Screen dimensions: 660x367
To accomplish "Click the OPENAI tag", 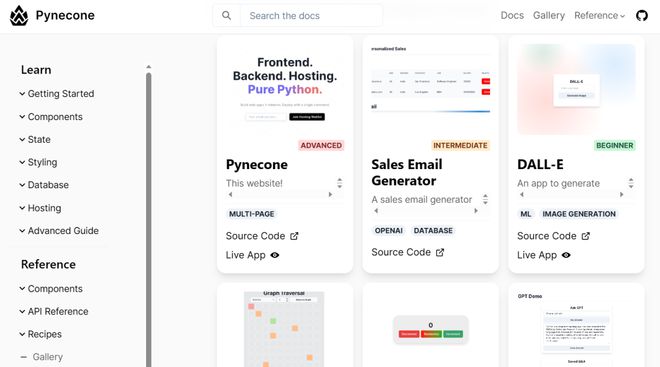I will 389,231.
